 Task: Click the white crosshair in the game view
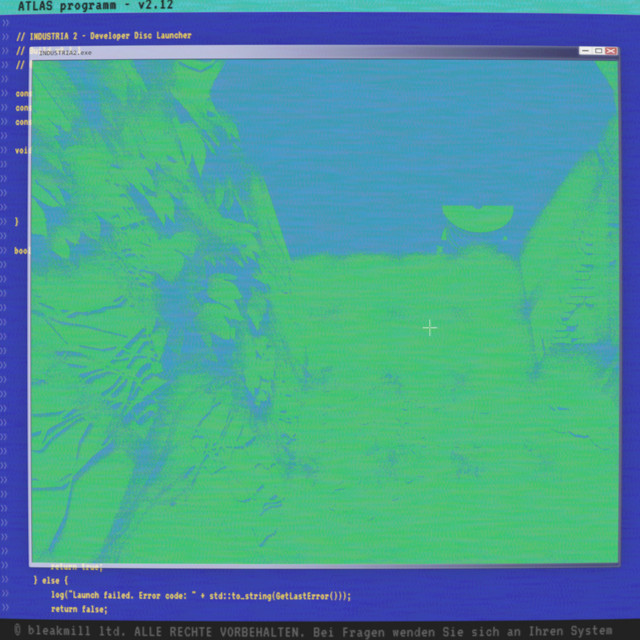(429, 327)
